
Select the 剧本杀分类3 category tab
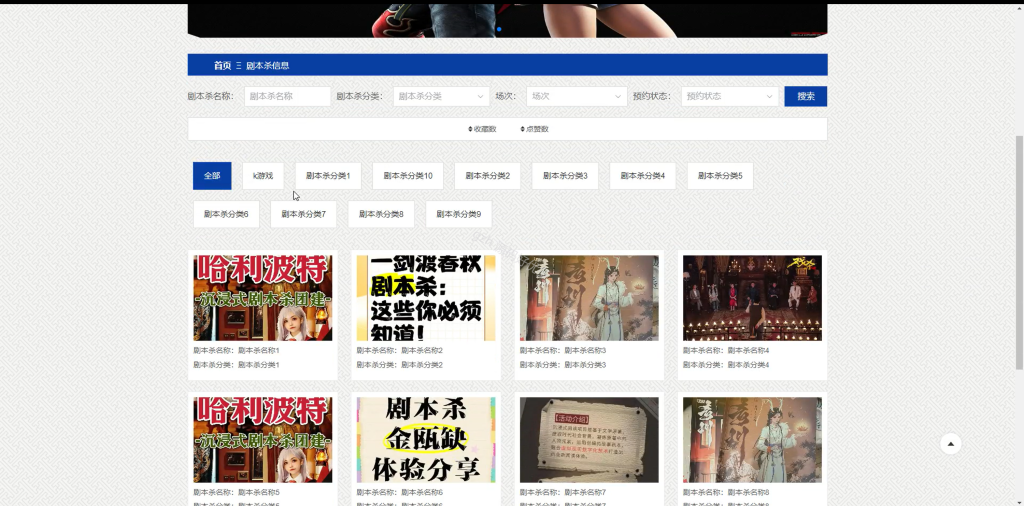(x=566, y=176)
